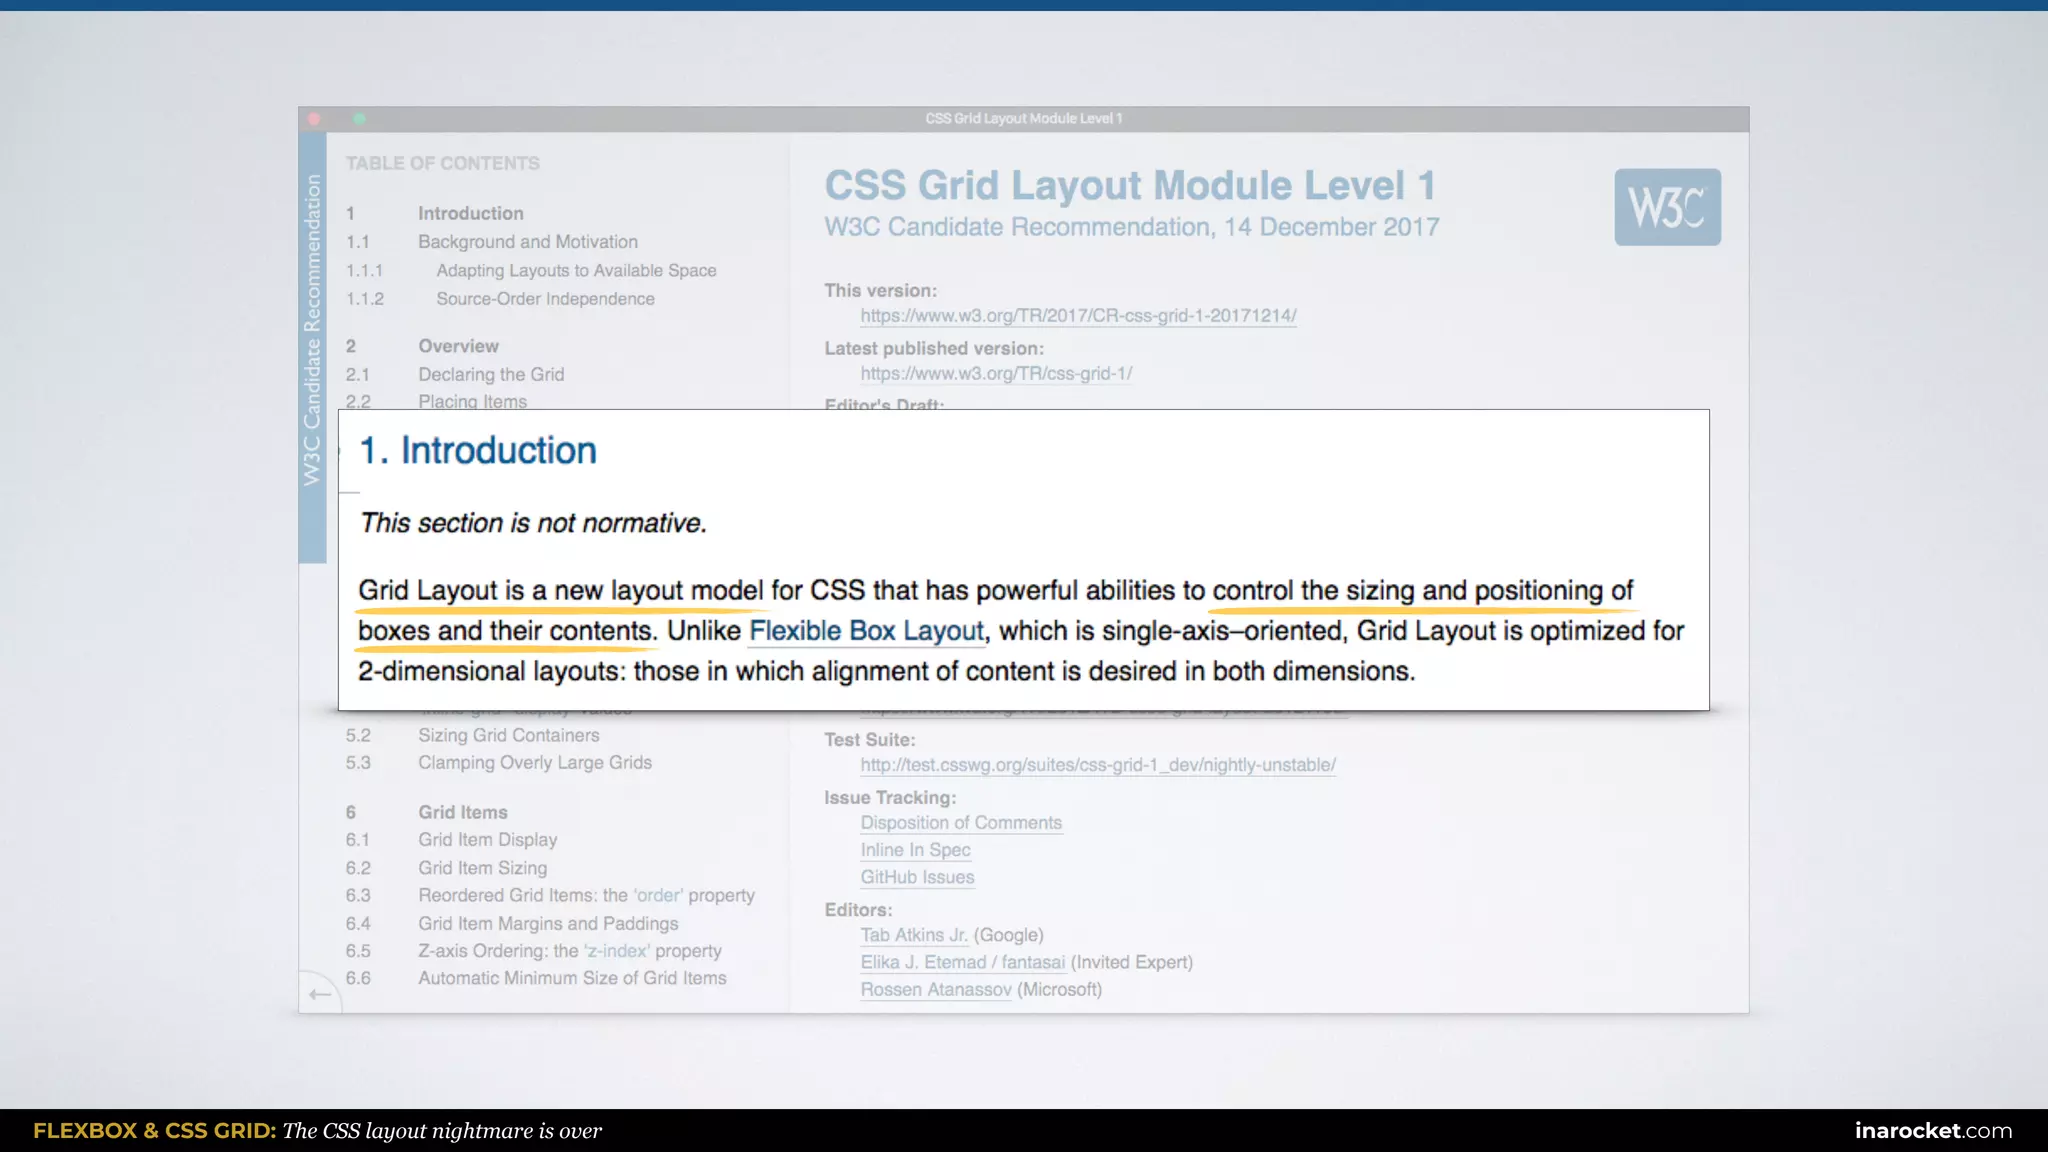Viewport: 2048px width, 1152px height.
Task: Open the Flexible Box Layout link
Action: [x=866, y=631]
